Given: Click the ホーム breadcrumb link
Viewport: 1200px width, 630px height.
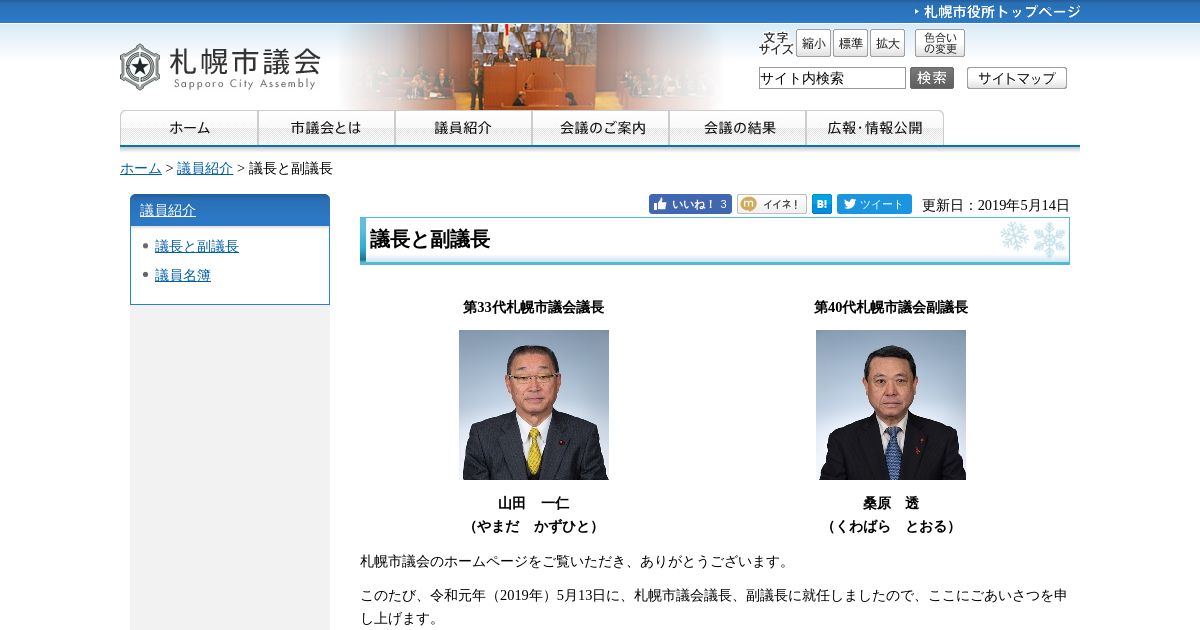Looking at the screenshot, I should click(141, 168).
